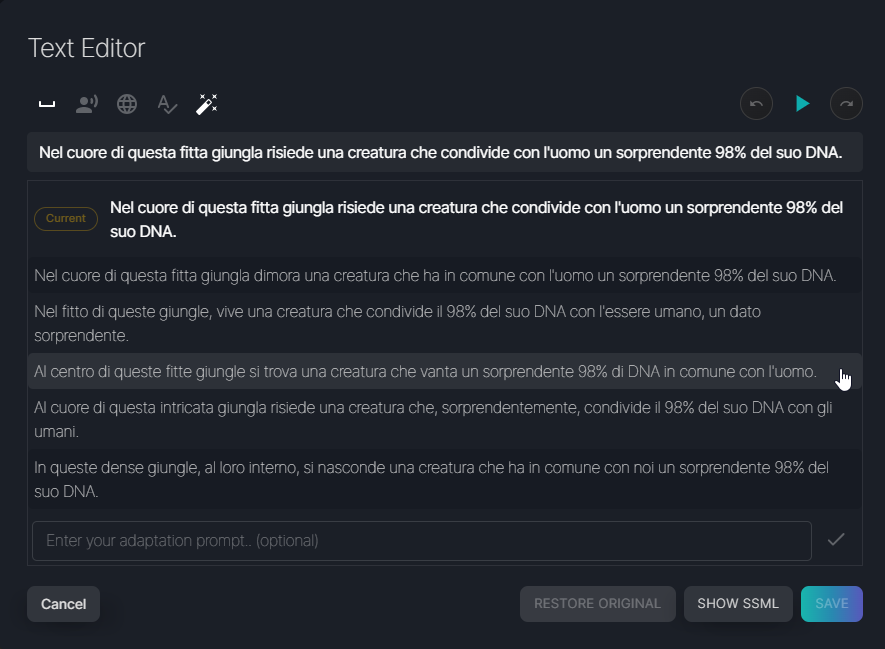Open the voice speaker icon
885x649 pixels.
(x=87, y=103)
